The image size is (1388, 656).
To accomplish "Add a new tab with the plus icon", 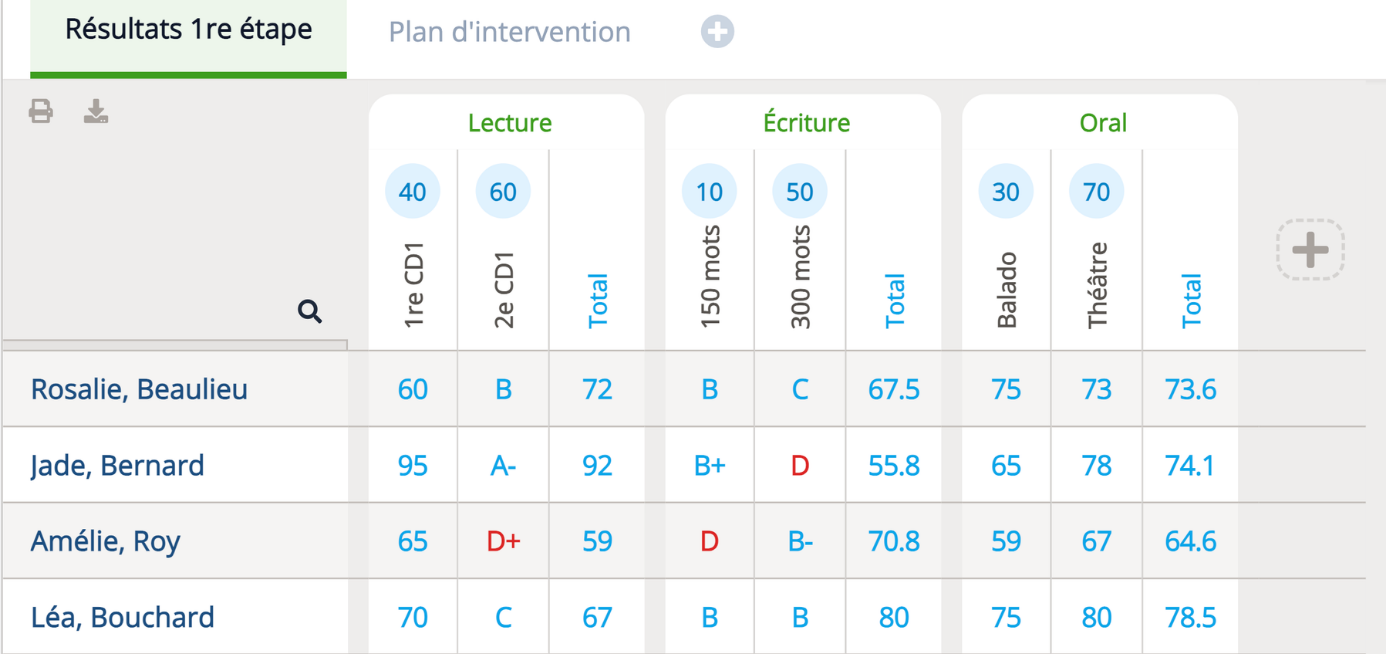I will click(x=717, y=32).
